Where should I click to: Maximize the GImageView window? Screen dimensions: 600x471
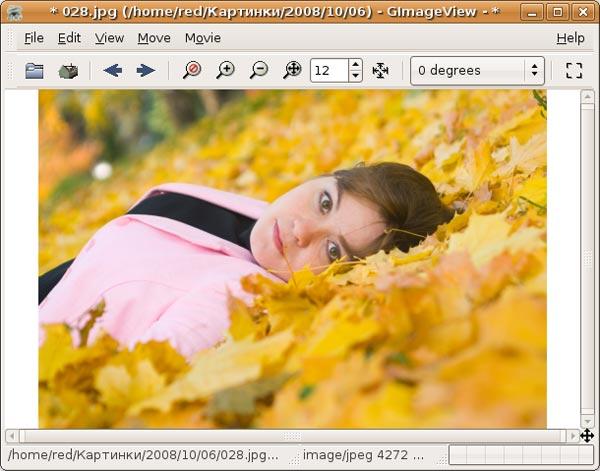click(x=558, y=13)
